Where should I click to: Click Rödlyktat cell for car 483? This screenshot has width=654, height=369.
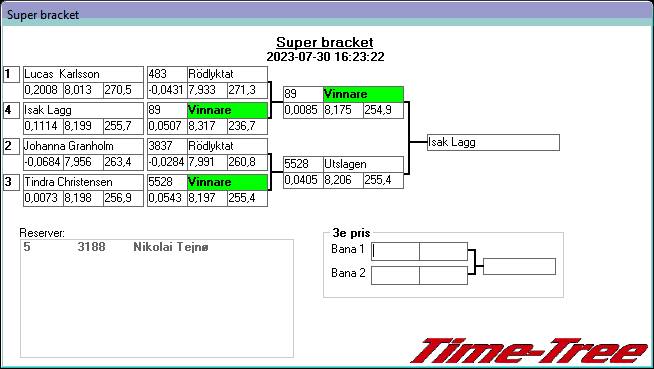[227, 74]
